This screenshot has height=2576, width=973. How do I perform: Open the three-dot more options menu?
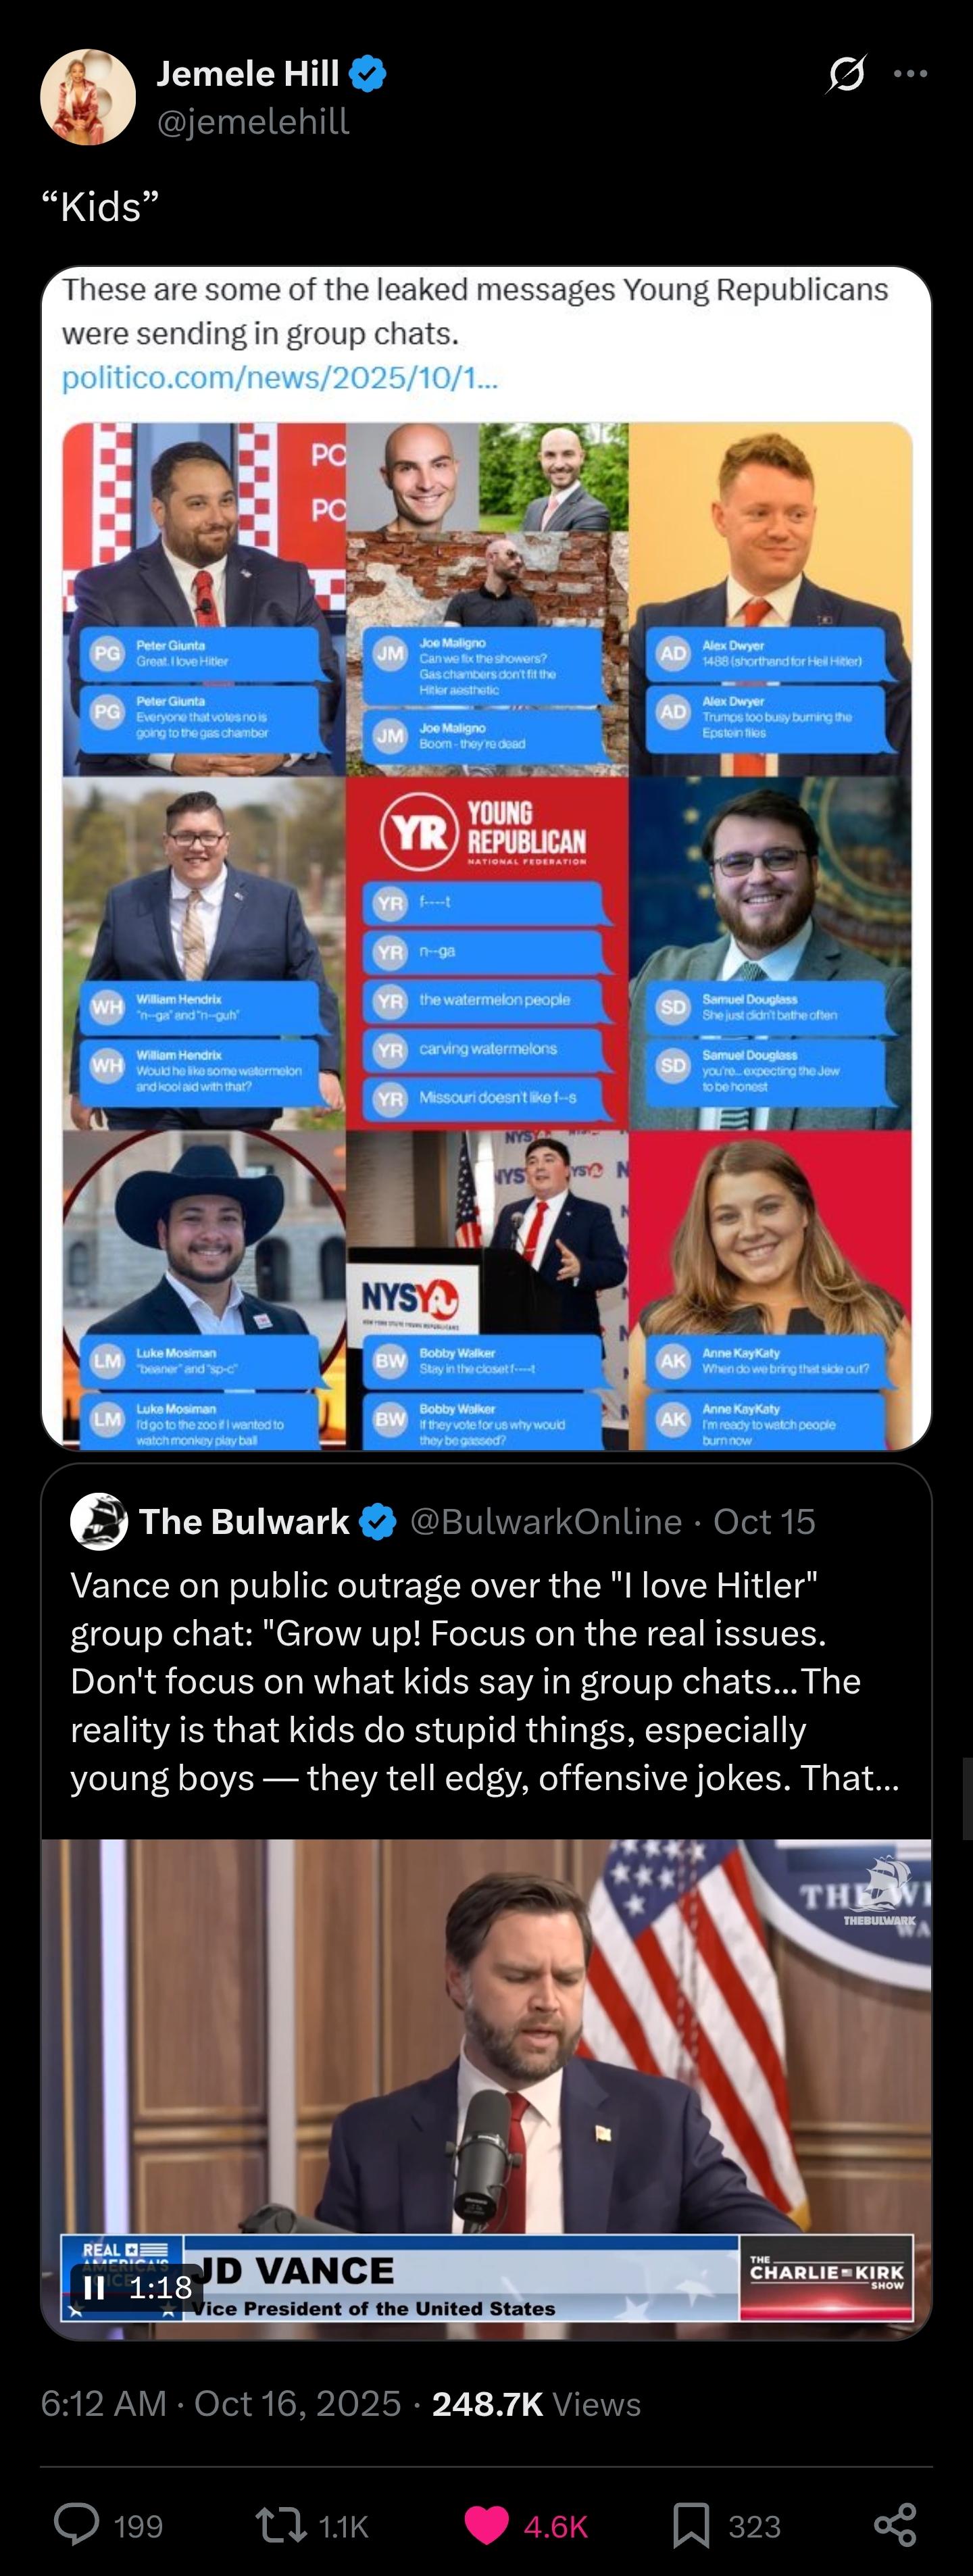click(910, 73)
